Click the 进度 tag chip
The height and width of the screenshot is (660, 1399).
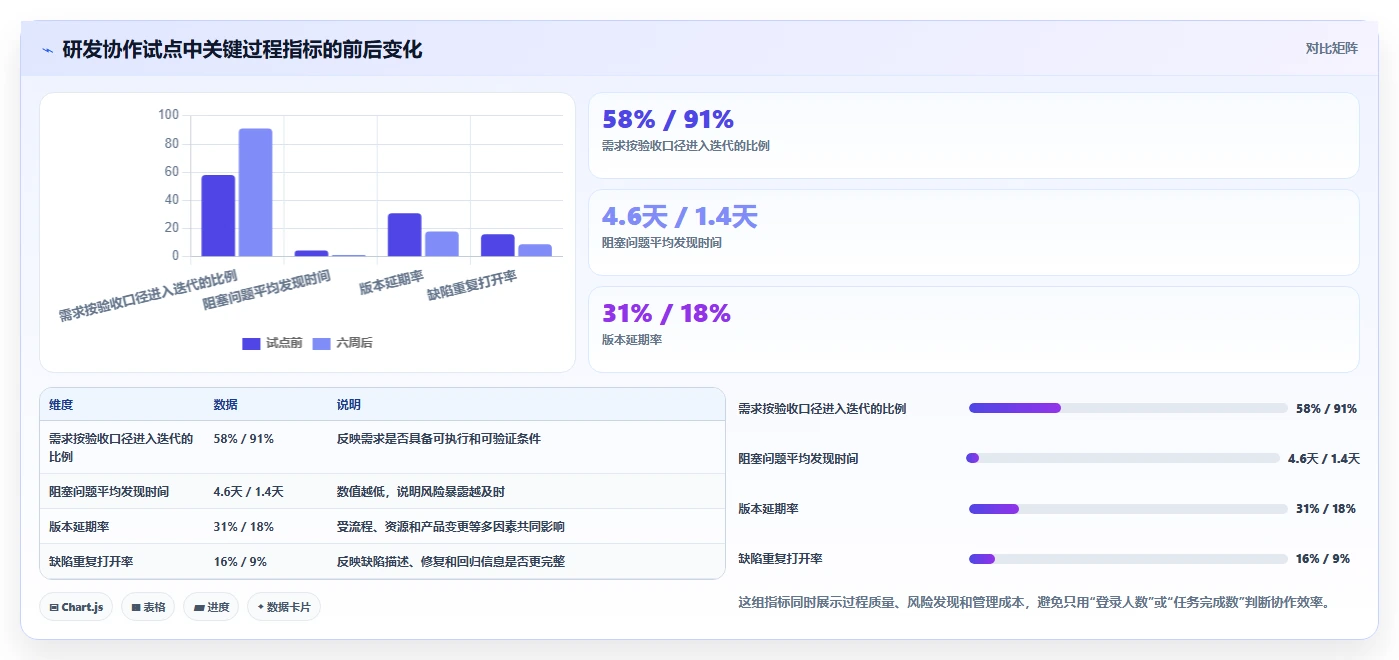pos(211,607)
